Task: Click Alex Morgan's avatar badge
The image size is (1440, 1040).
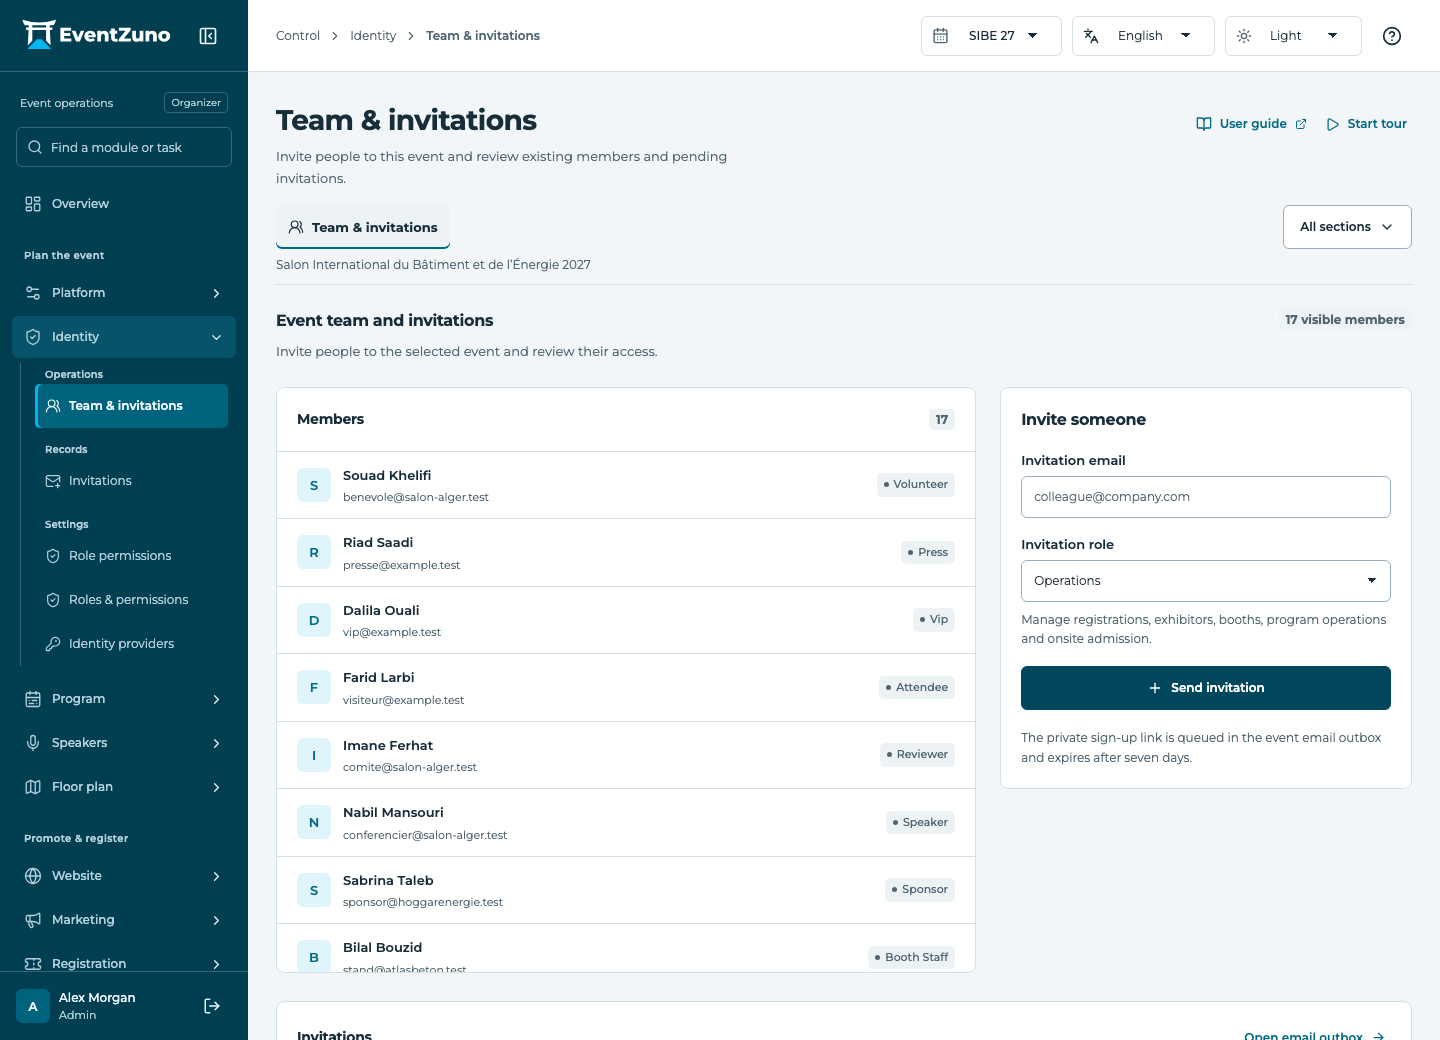Action: pos(33,1006)
